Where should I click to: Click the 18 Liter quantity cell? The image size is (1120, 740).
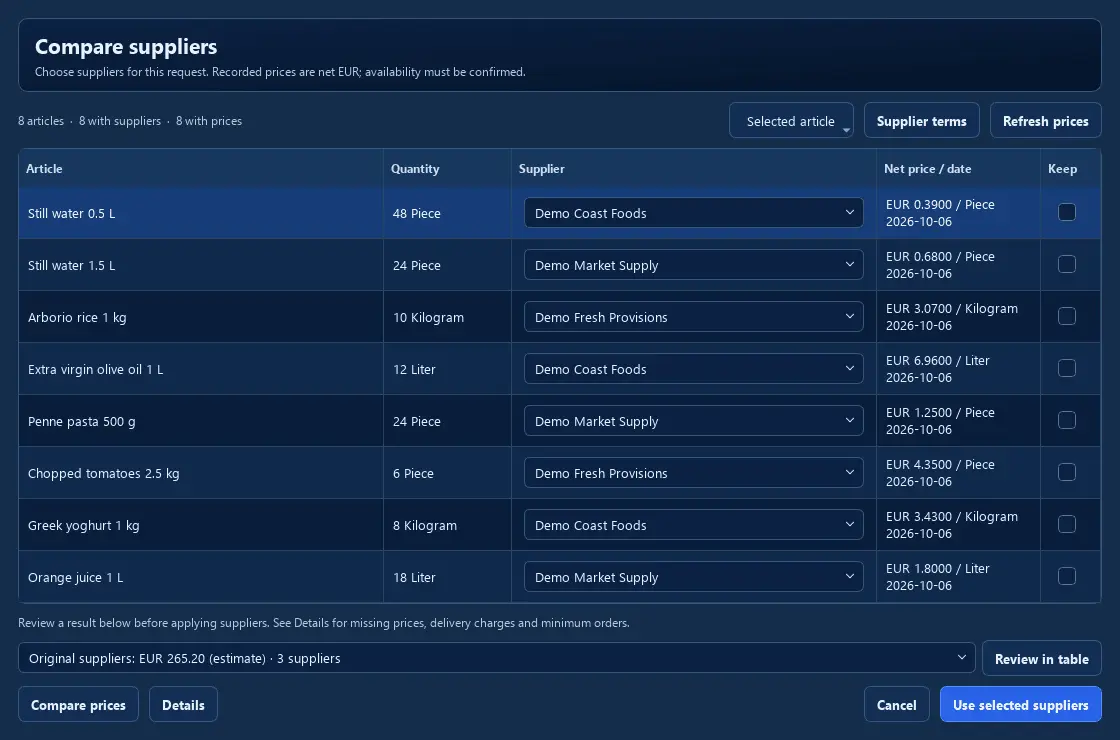pos(447,577)
